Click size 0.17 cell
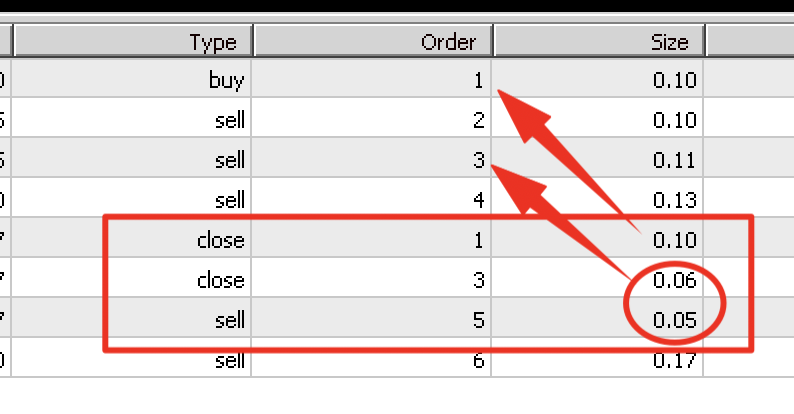Screen dimensions: 794x414 click(597, 359)
